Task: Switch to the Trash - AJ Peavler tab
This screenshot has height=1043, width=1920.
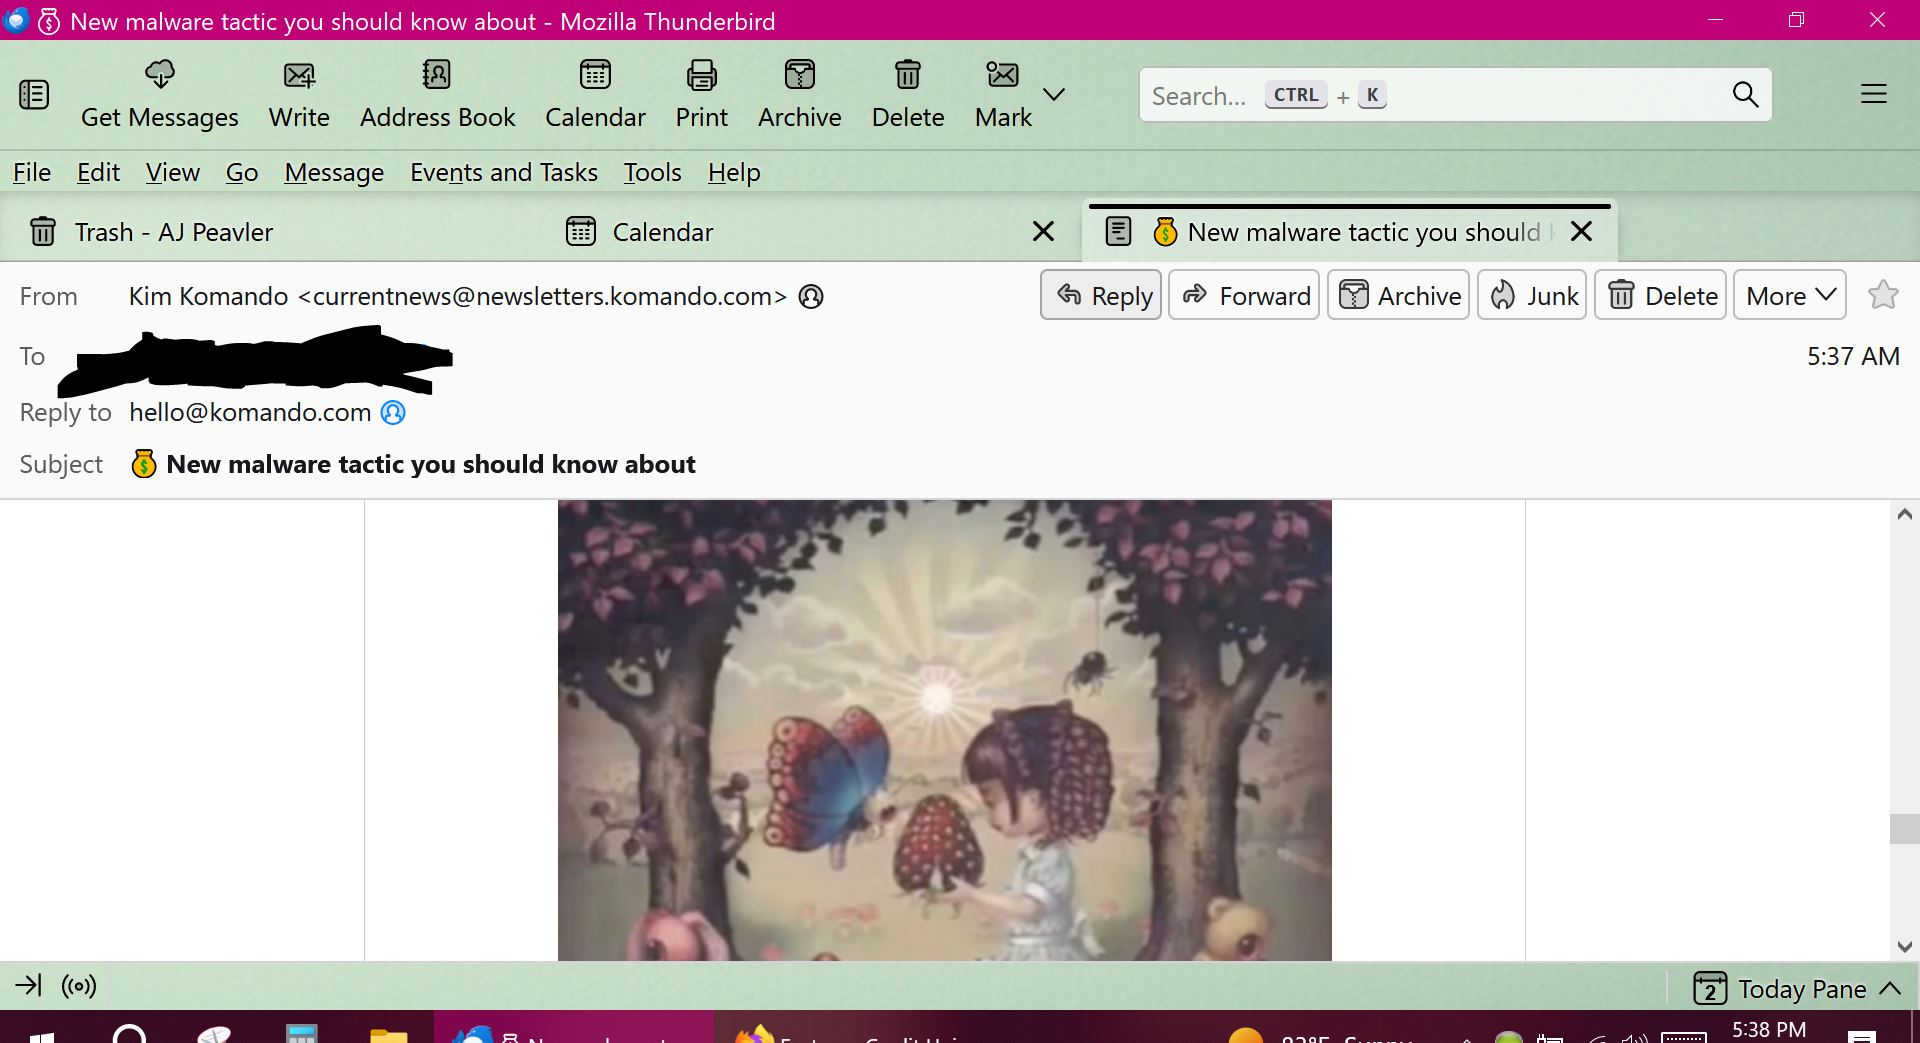Action: pyautogui.click(x=173, y=232)
